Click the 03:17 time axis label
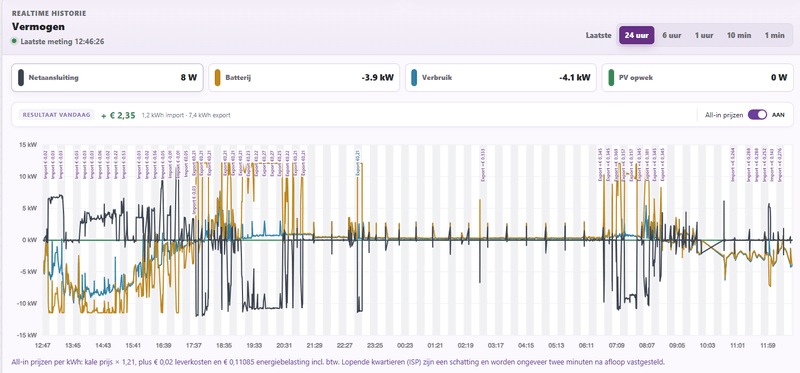Viewport: 800px width, 373px height. click(495, 345)
